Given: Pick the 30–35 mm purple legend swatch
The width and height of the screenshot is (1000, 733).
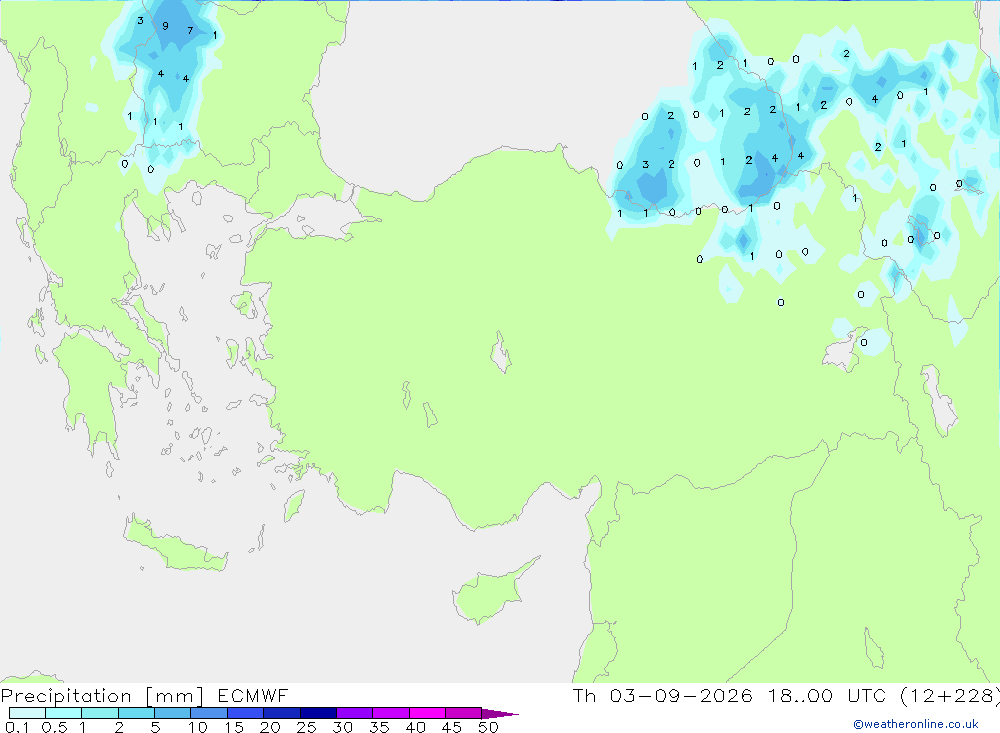Looking at the screenshot, I should (x=354, y=713).
